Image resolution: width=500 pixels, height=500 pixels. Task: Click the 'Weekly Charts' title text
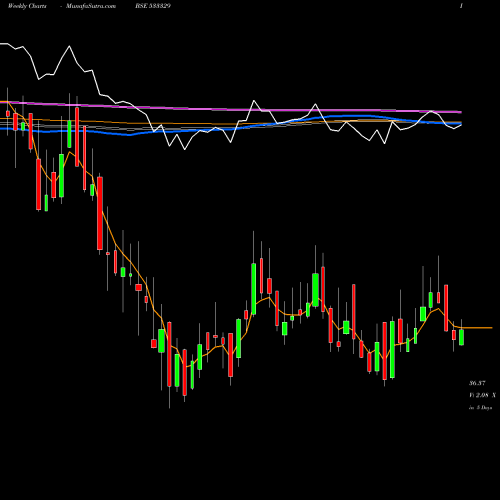click(27, 6)
